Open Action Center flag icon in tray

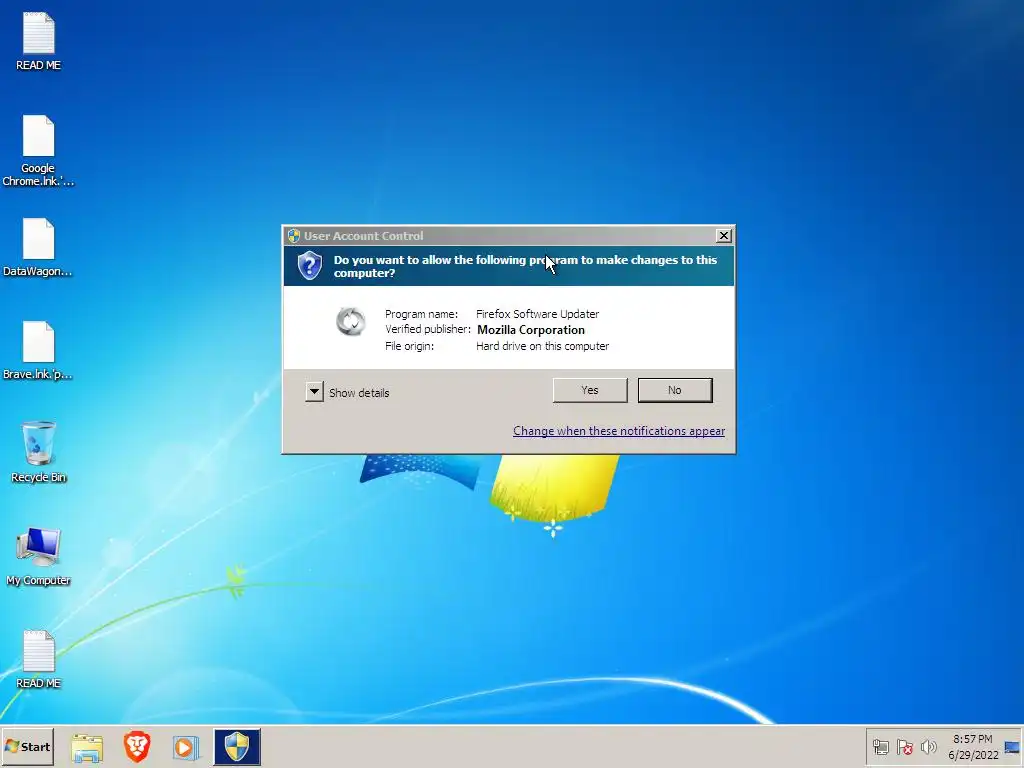pos(904,747)
